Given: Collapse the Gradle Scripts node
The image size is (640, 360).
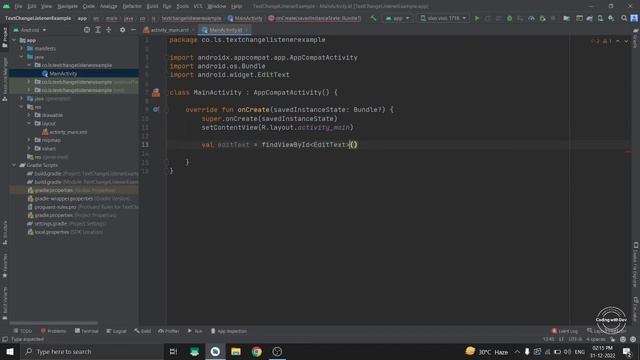Looking at the screenshot, I should click(x=14, y=165).
